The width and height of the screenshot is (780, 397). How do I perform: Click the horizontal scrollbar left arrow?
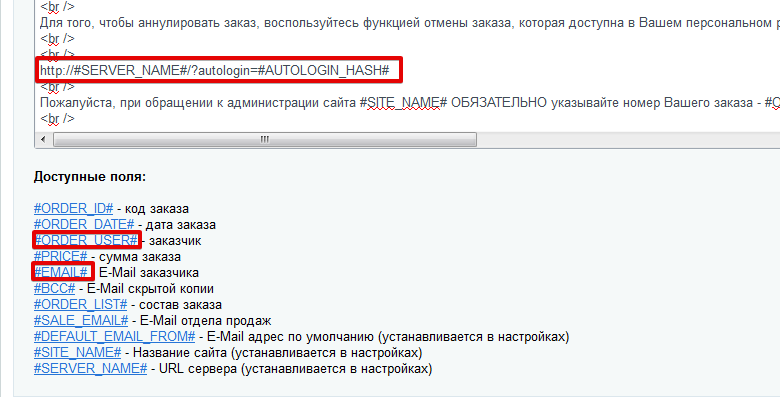pyautogui.click(x=43, y=139)
